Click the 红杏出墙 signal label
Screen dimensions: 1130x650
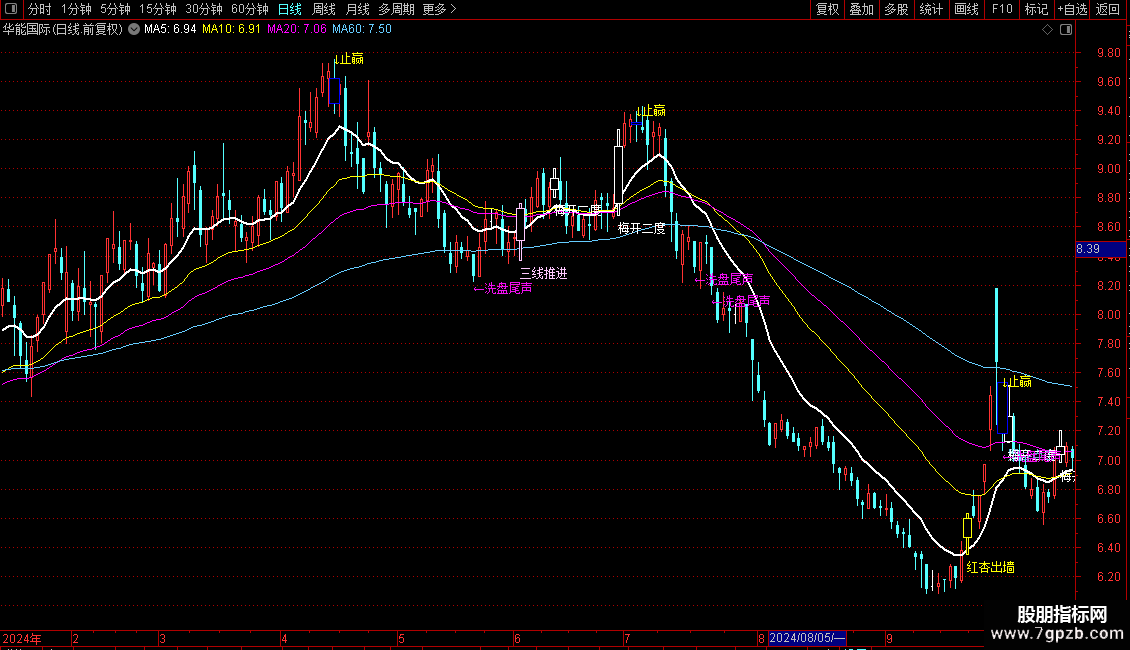click(990, 568)
